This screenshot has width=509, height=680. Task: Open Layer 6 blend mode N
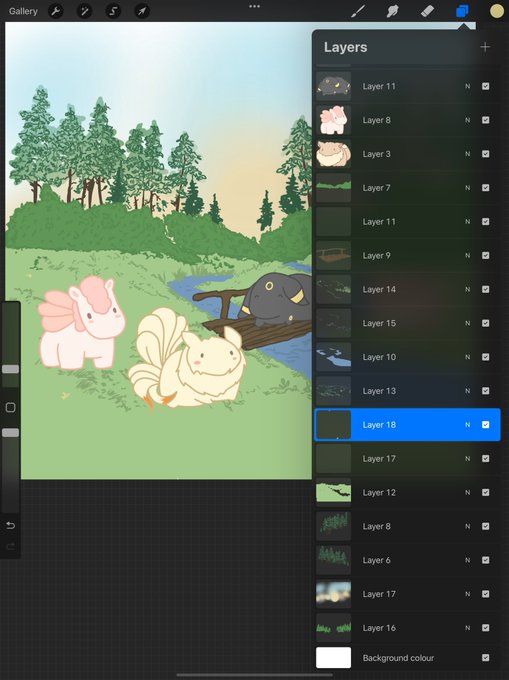point(467,560)
